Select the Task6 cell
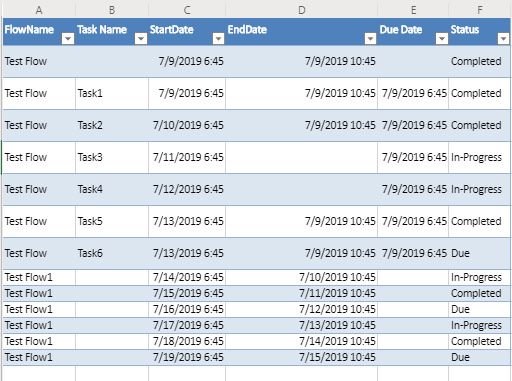 coord(112,253)
